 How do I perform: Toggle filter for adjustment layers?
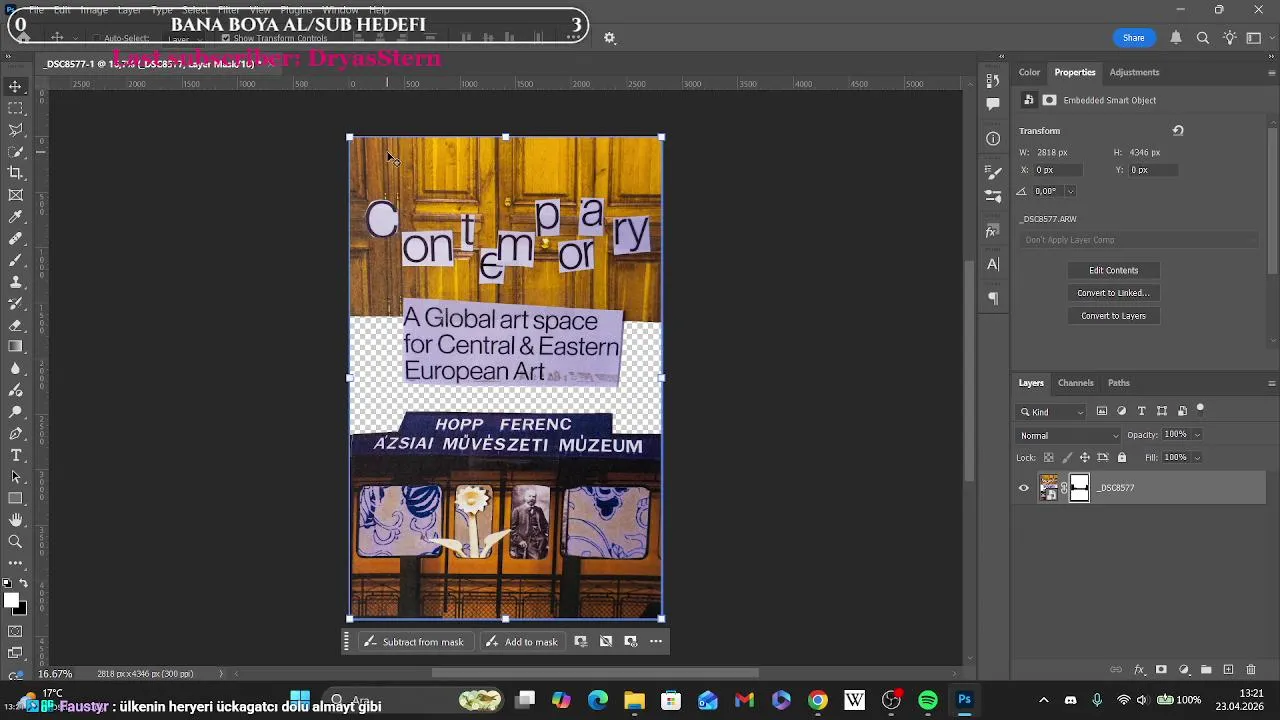(x=1122, y=411)
